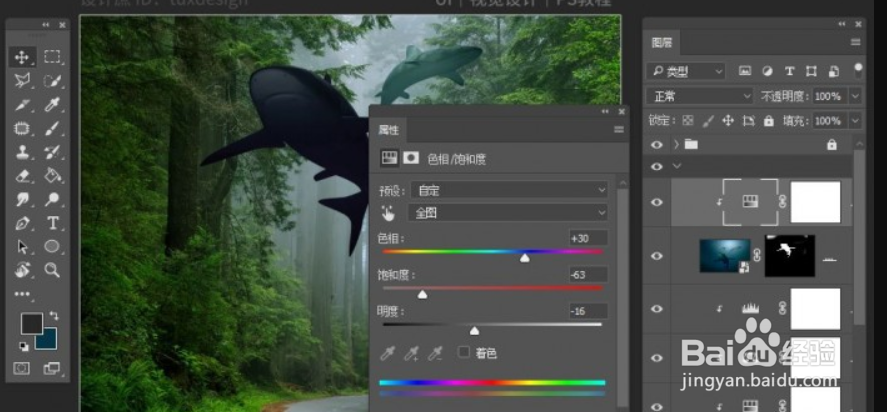Viewport: 887px width, 412px height.
Task: Open the 预设 preset 自定 dropdown
Action: tap(509, 191)
